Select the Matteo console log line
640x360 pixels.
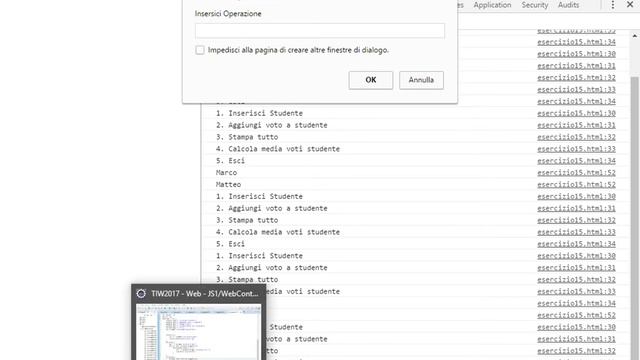pyautogui.click(x=228, y=184)
